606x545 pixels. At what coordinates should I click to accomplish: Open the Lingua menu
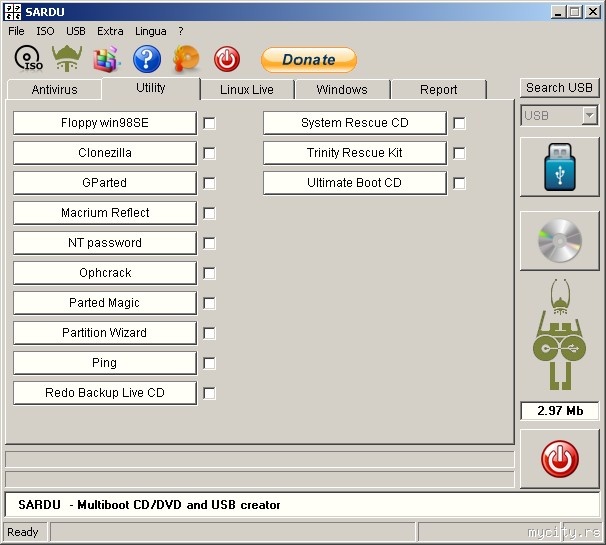[150, 31]
